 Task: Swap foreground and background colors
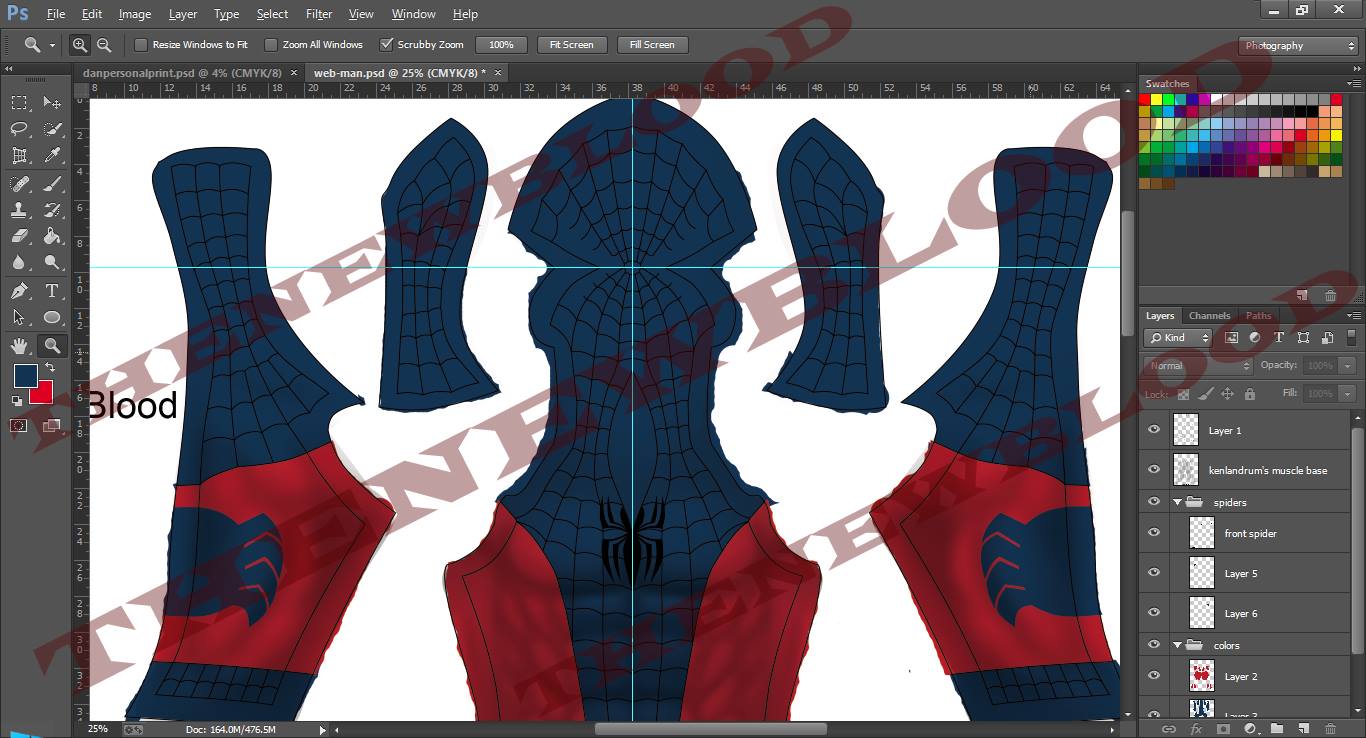(x=49, y=368)
